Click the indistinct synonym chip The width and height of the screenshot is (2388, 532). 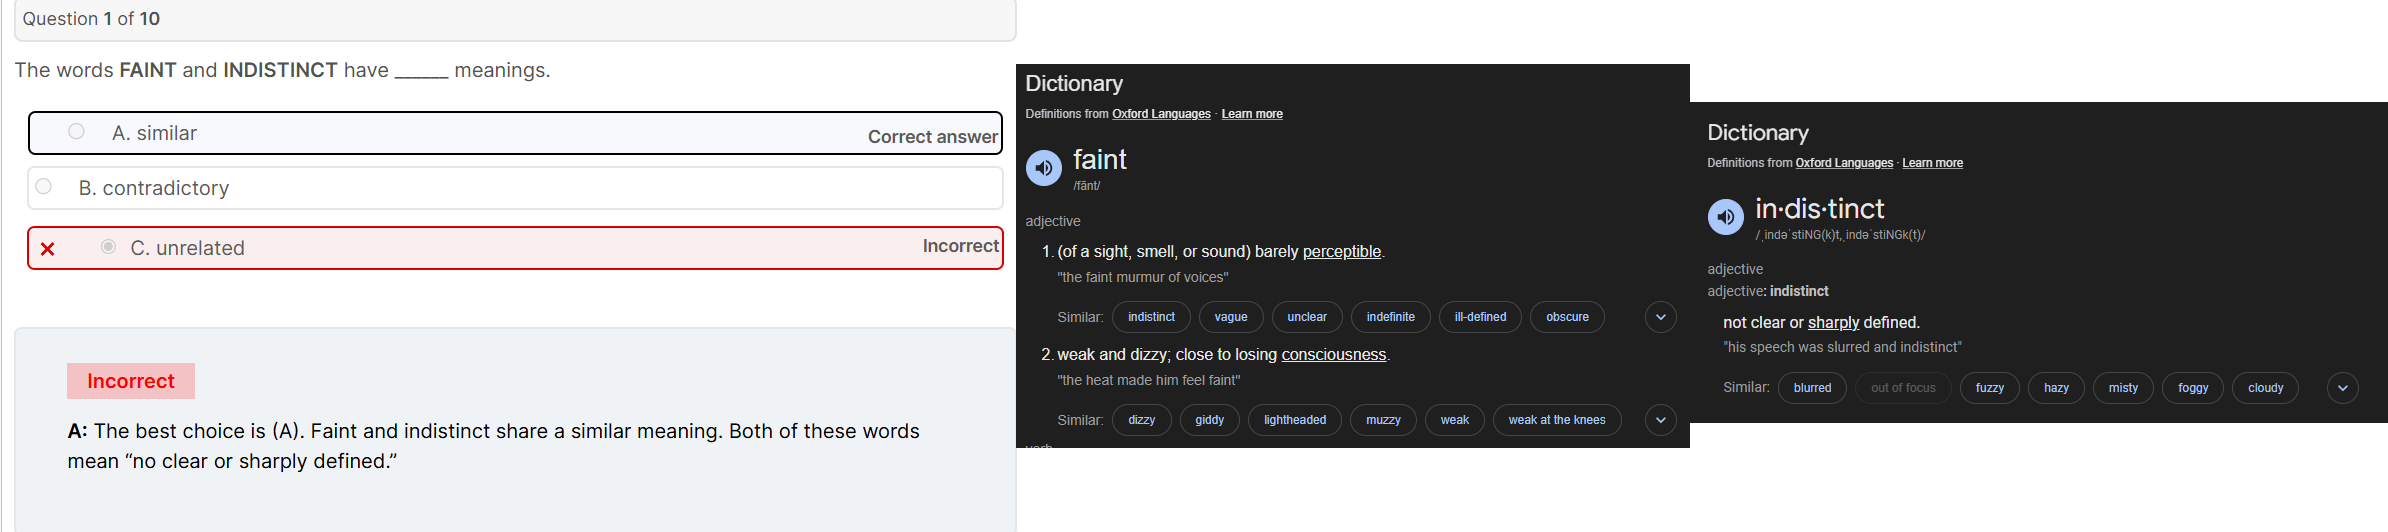click(1151, 317)
